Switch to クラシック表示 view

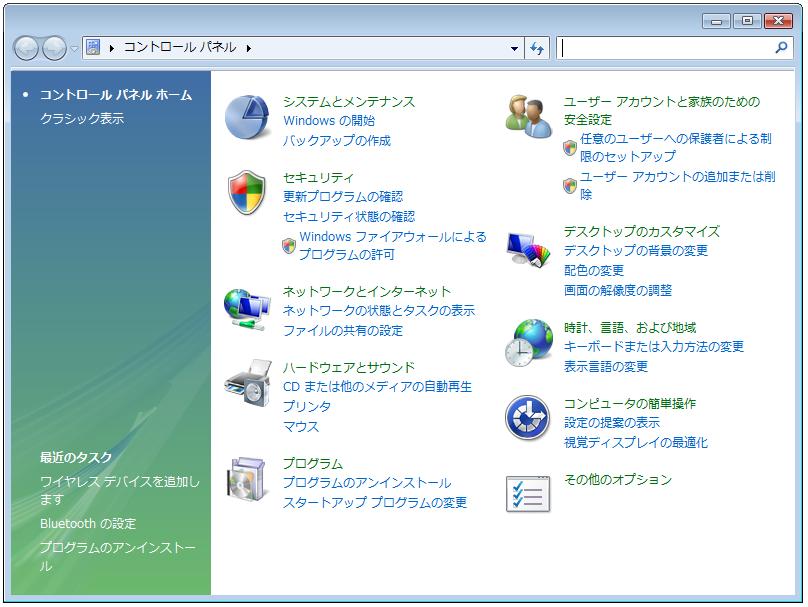point(82,119)
